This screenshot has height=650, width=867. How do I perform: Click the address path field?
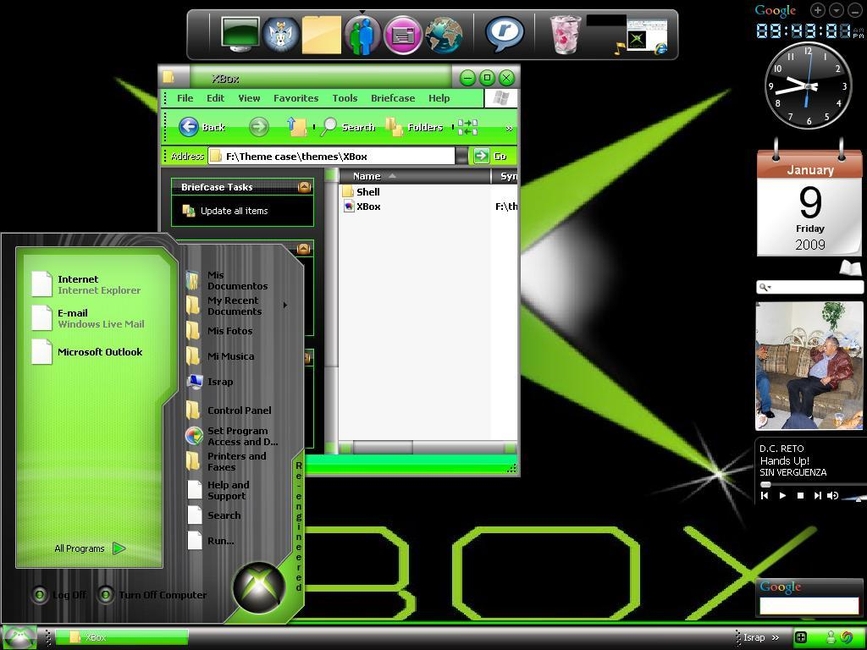click(332, 156)
